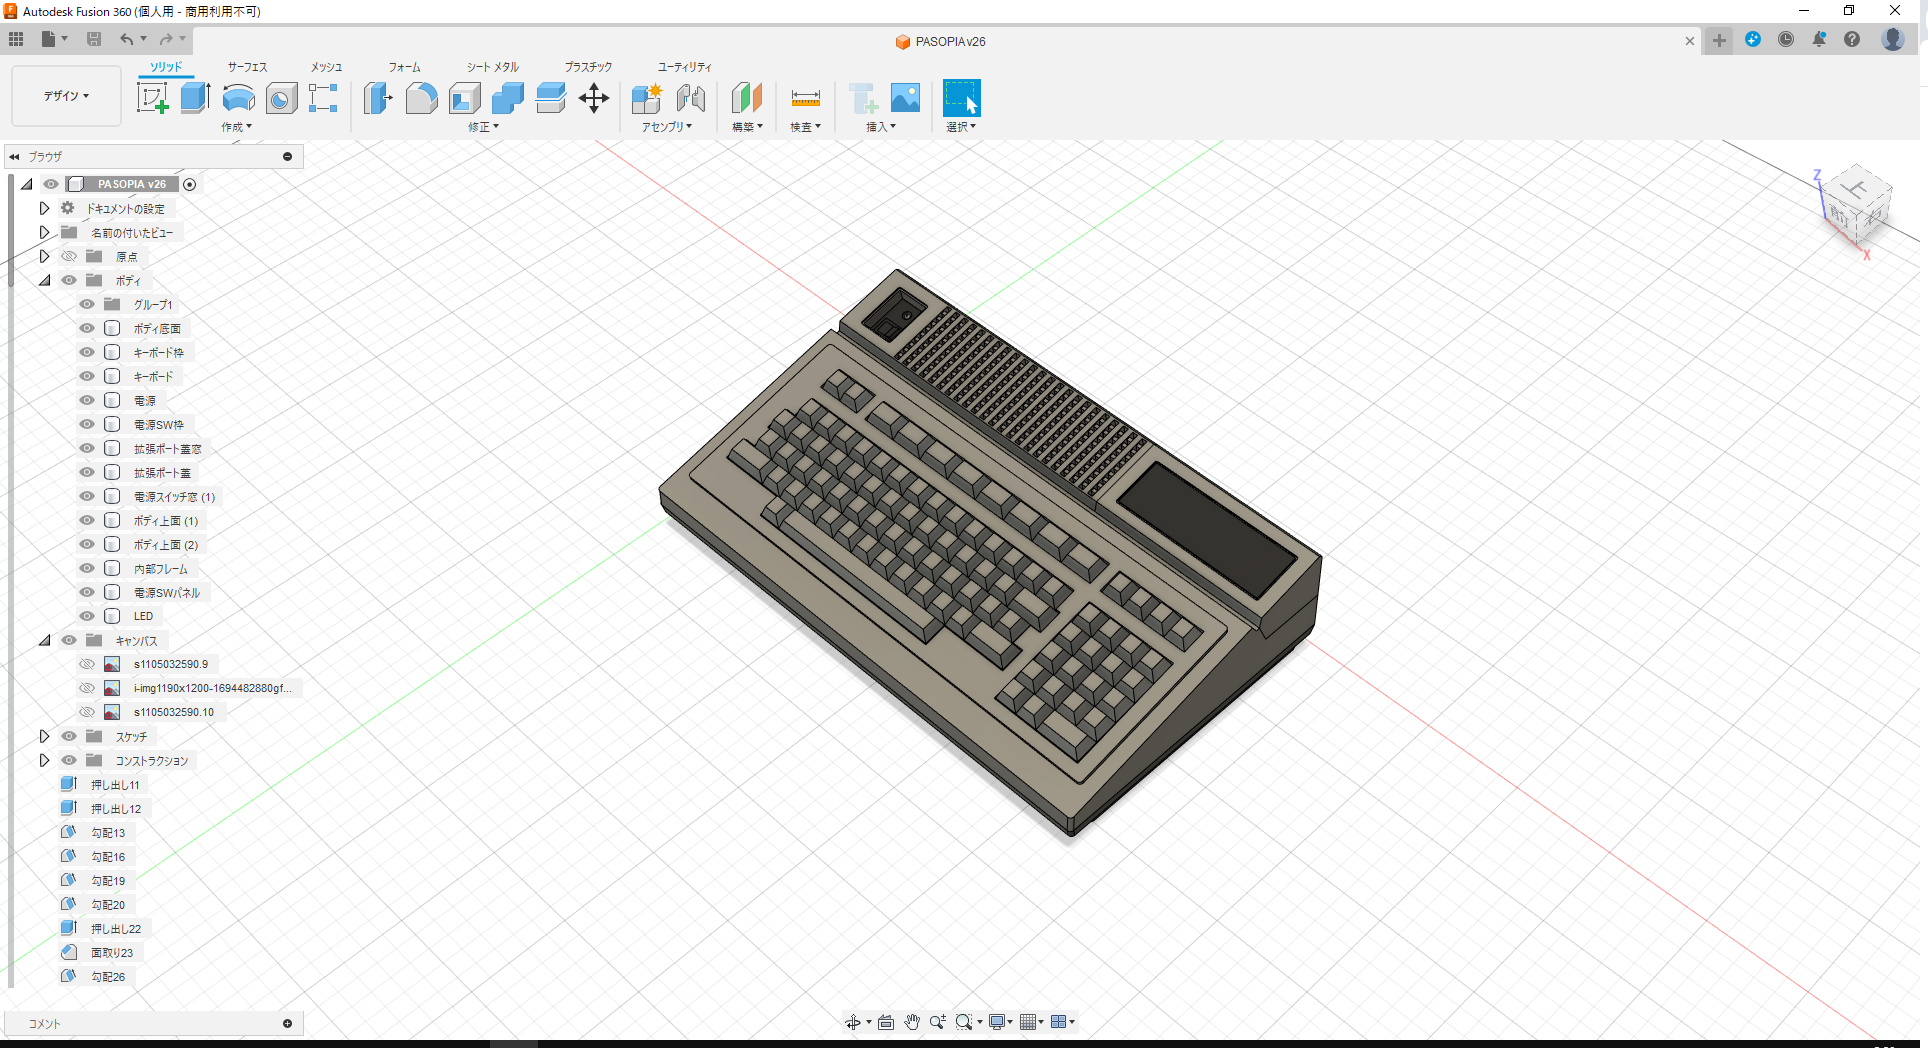Show the canvas s1105032590.9 visibility
Screen dimensions: 1928x1048
[x=86, y=663]
